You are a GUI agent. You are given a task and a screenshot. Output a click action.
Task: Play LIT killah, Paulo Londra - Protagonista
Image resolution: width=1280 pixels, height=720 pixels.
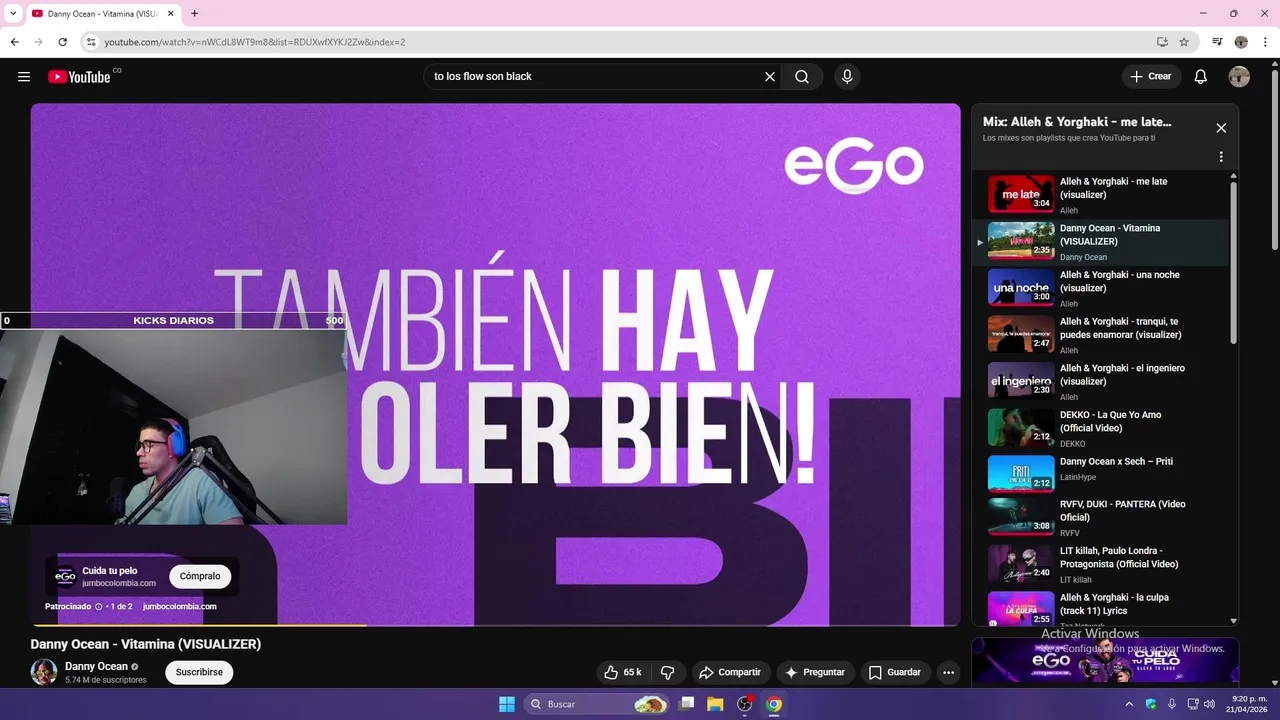(x=1100, y=564)
